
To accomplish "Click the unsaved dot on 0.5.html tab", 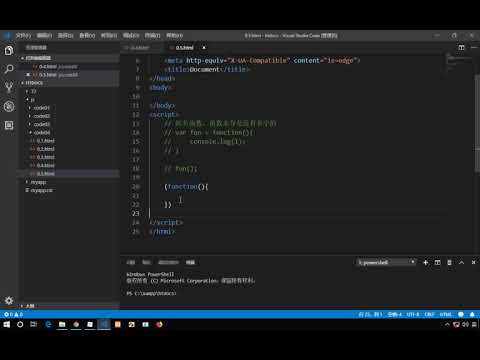I will tap(204, 48).
